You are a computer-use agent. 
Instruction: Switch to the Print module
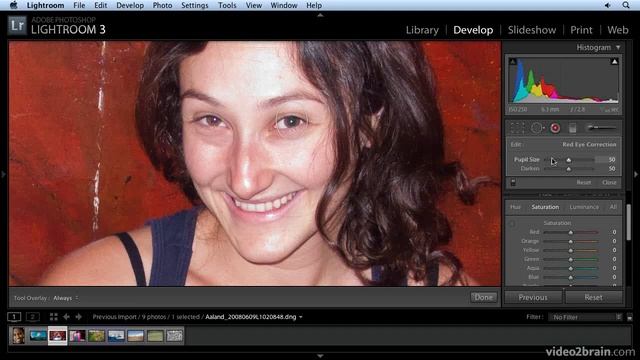pyautogui.click(x=581, y=30)
